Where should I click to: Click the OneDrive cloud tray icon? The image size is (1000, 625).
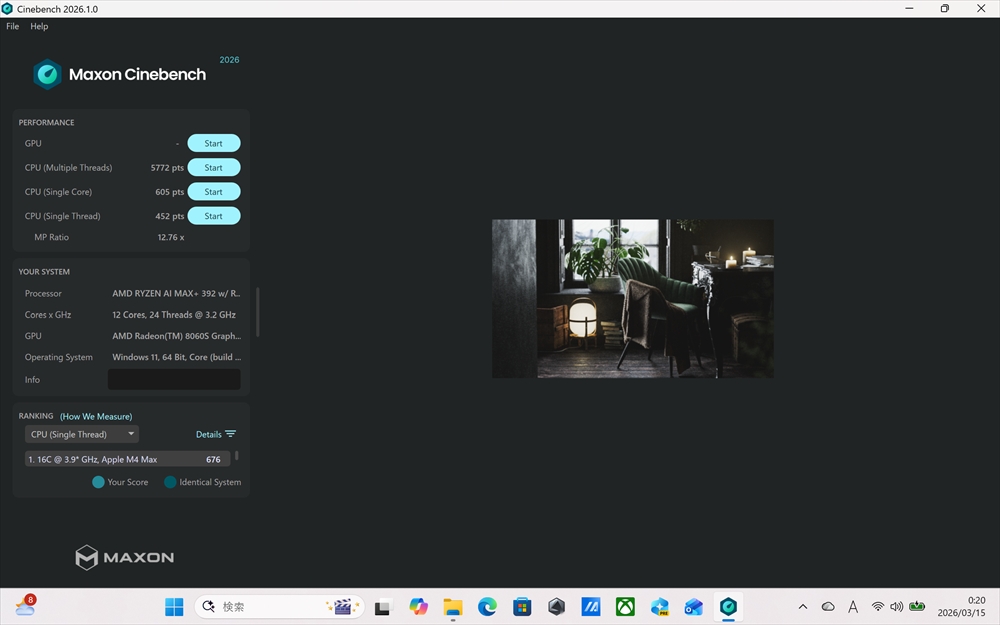coord(828,607)
